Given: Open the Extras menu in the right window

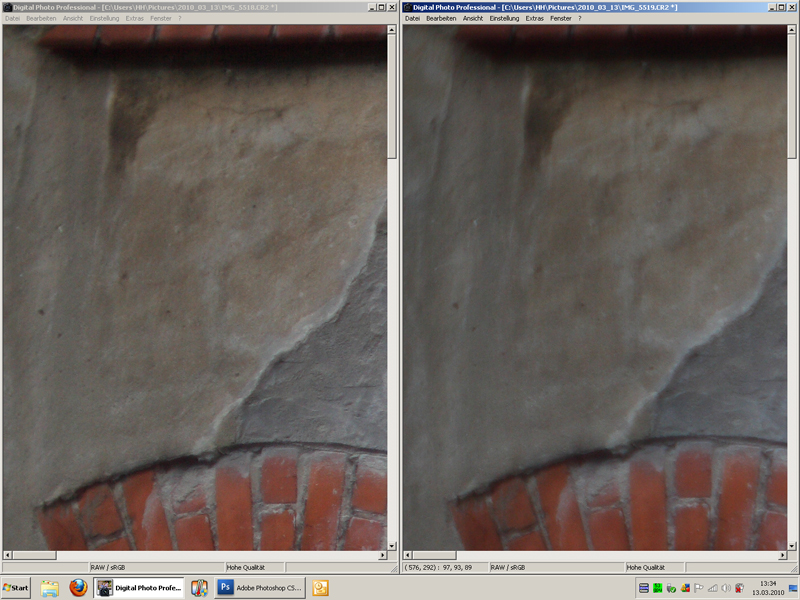Looking at the screenshot, I should 535,19.
